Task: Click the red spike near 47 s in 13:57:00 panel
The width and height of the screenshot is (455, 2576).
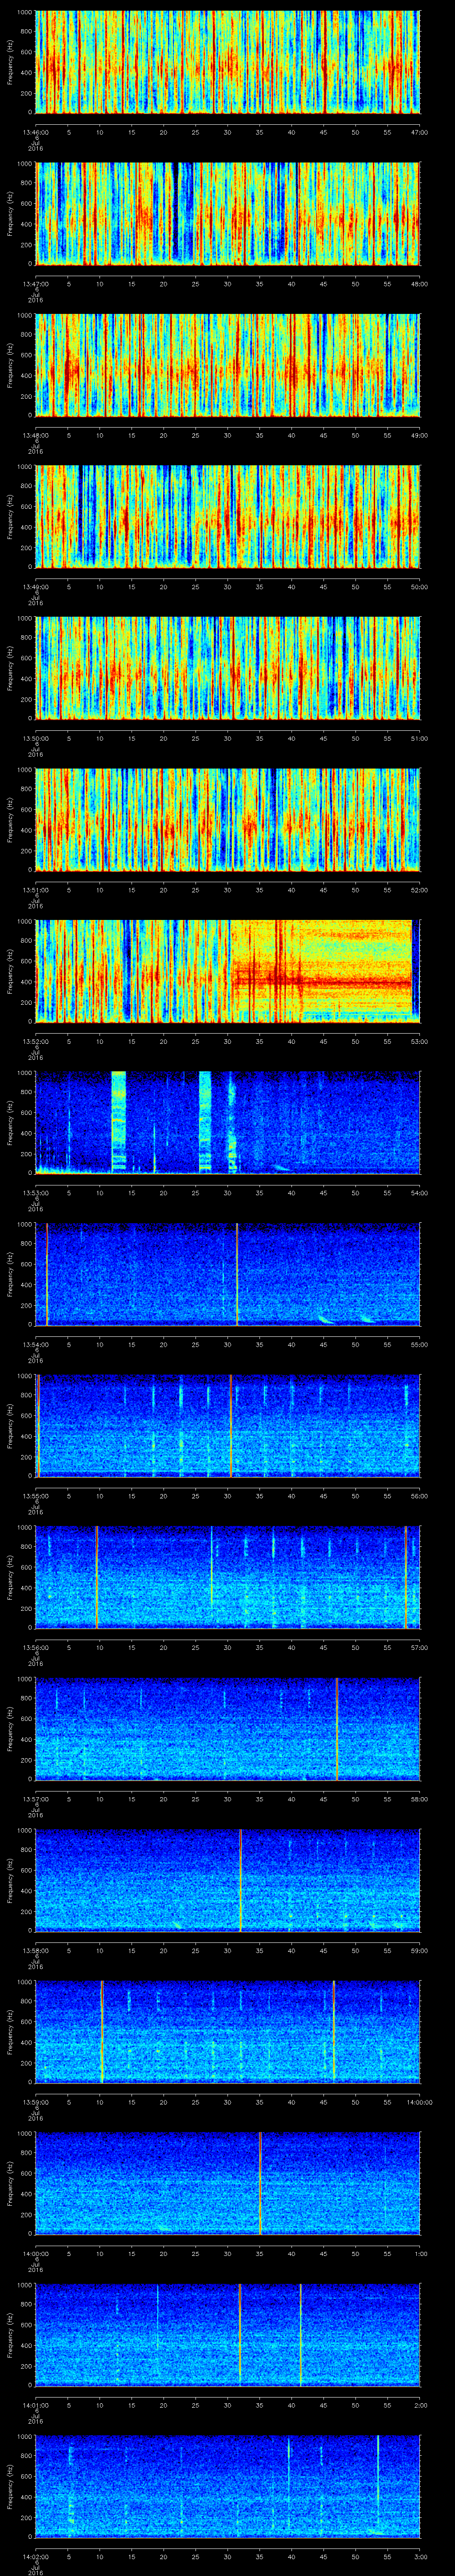Action: pyautogui.click(x=337, y=1729)
